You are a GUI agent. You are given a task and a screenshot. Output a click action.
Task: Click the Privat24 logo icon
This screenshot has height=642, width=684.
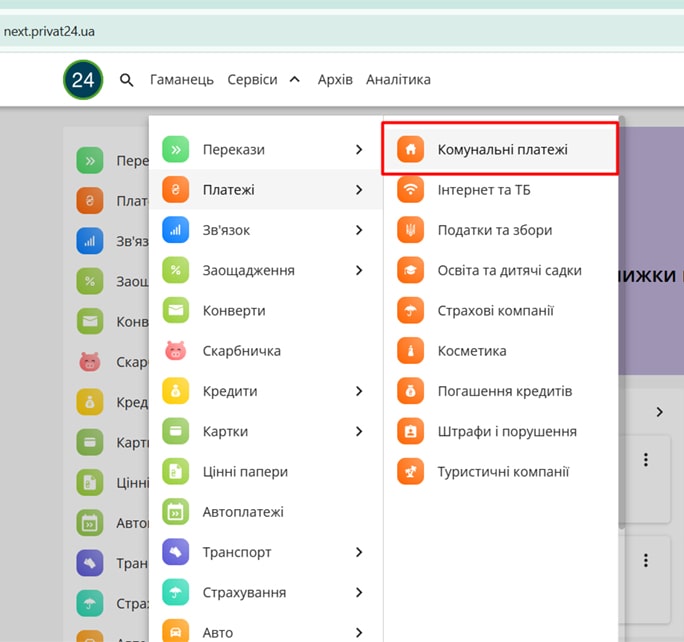(x=83, y=80)
